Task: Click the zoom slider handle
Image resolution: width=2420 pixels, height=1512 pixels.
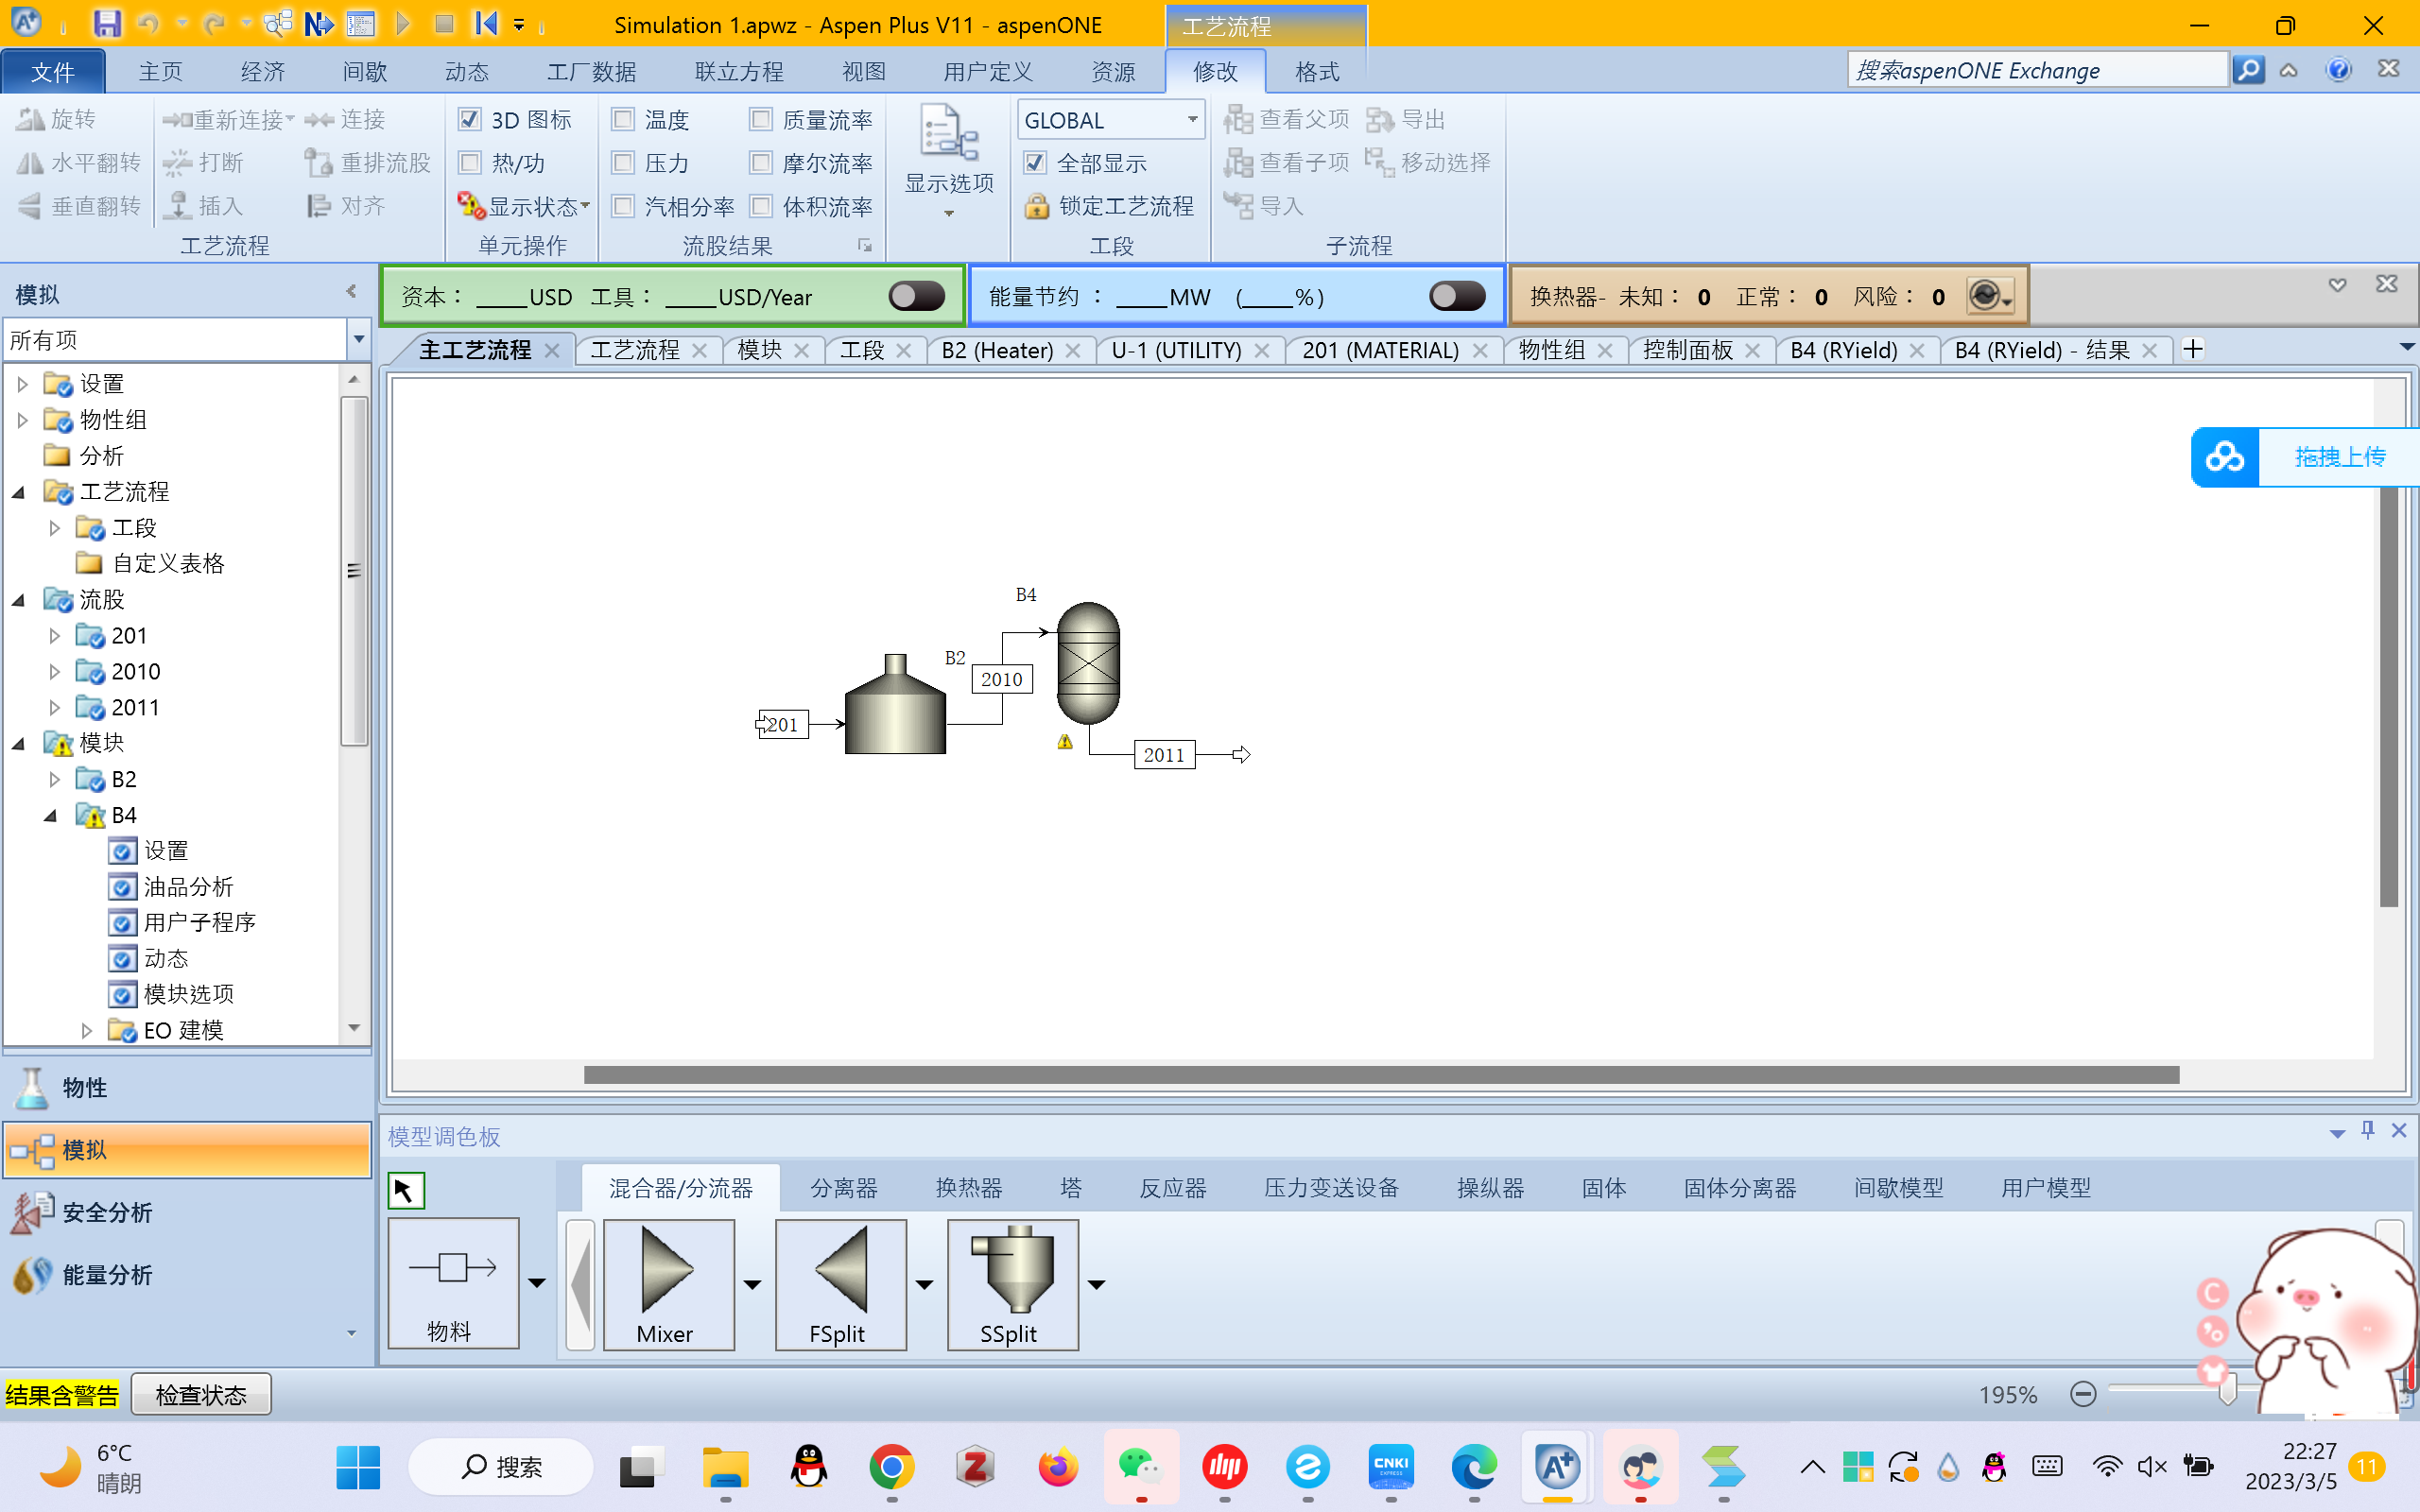Action: pyautogui.click(x=2227, y=1390)
